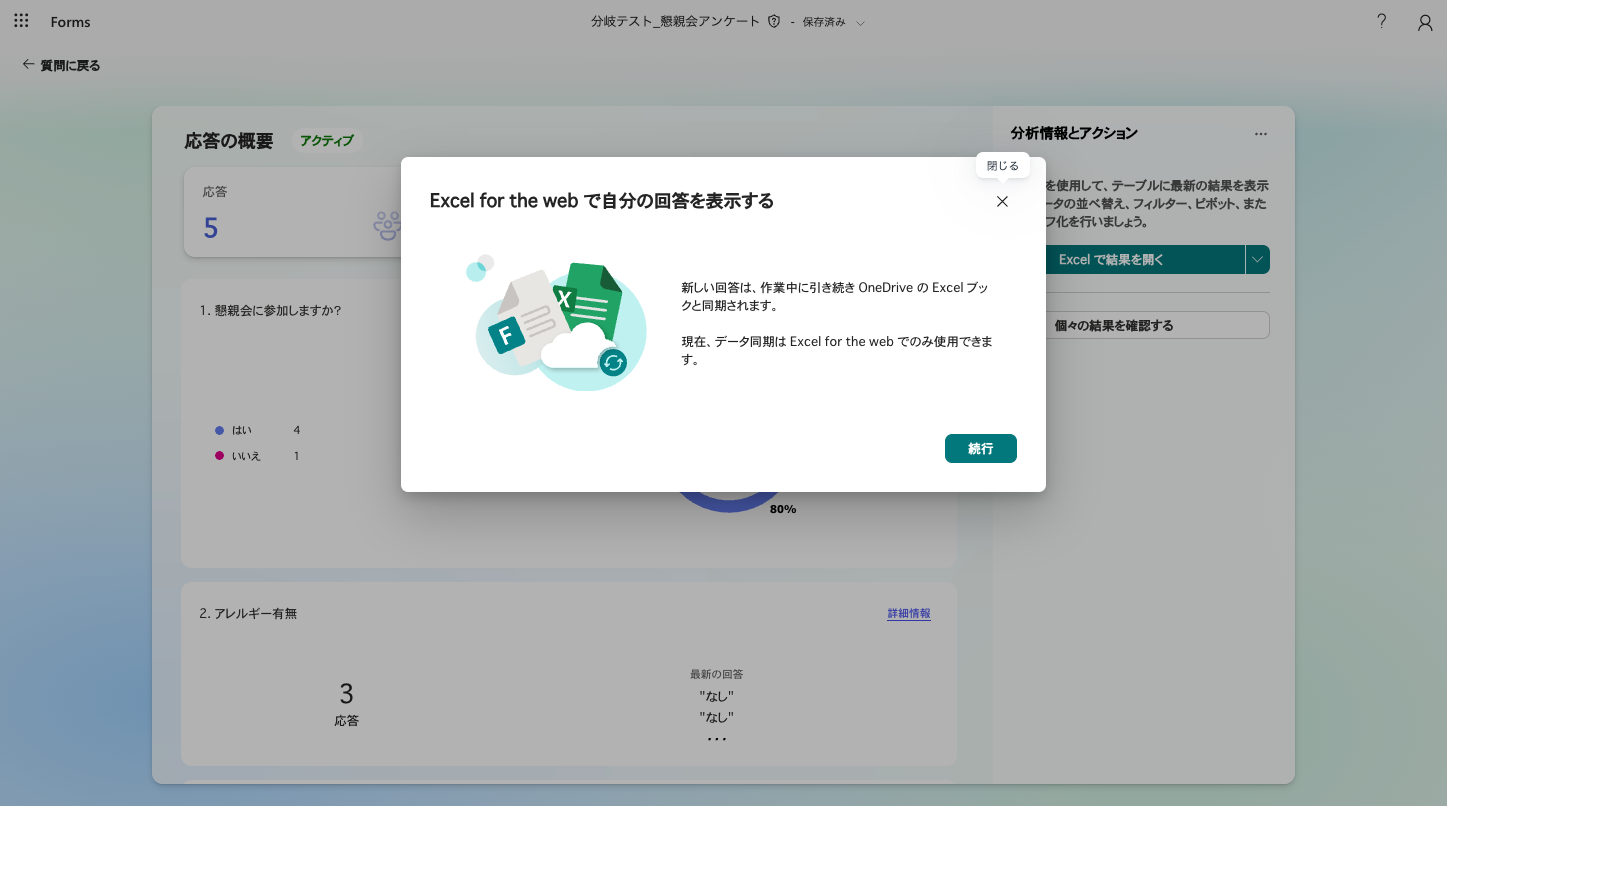1607x895 pixels.
Task: Click the ellipsis under 最新の回答
Action: pyautogui.click(x=717, y=739)
